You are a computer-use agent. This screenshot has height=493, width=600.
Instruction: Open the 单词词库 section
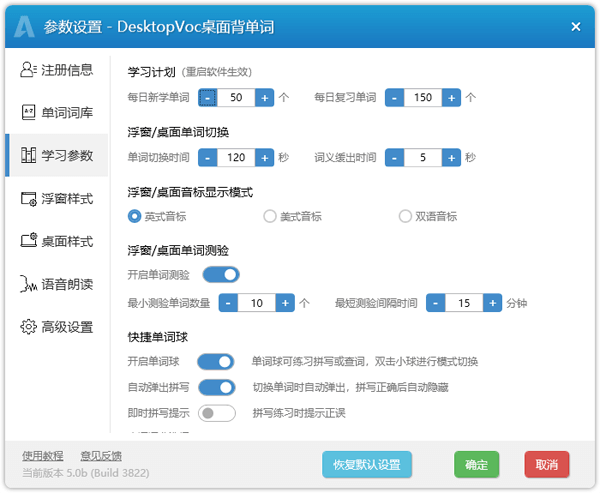pos(57,113)
